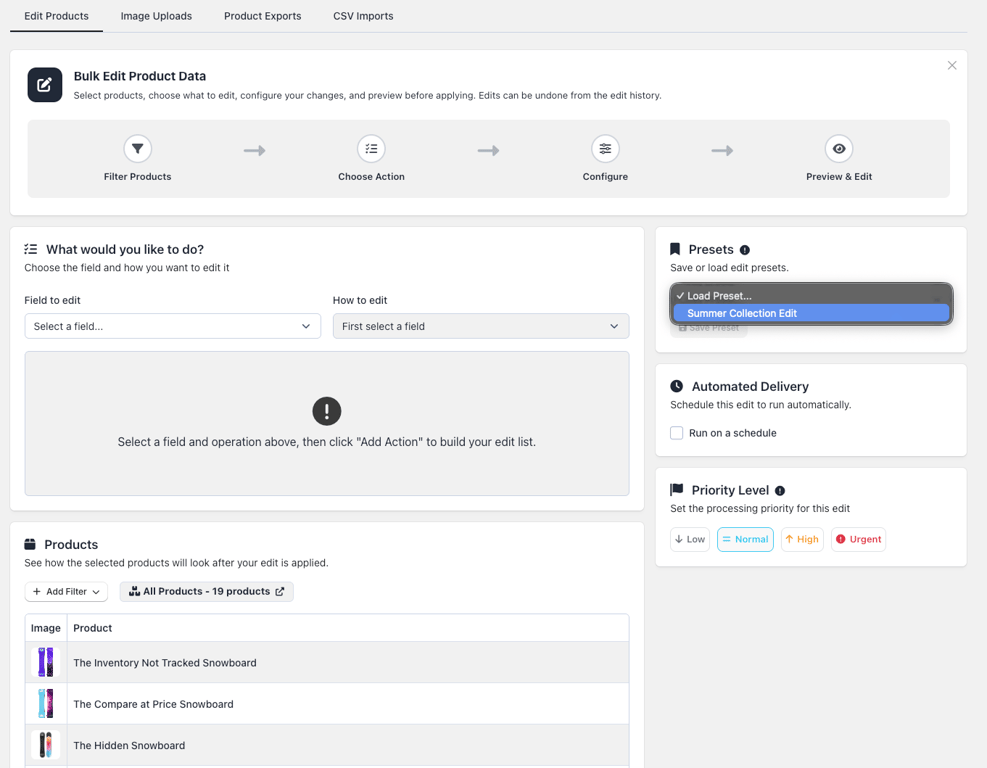Set priority level to Urgent
Viewport: 987px width, 768px height.
point(859,539)
